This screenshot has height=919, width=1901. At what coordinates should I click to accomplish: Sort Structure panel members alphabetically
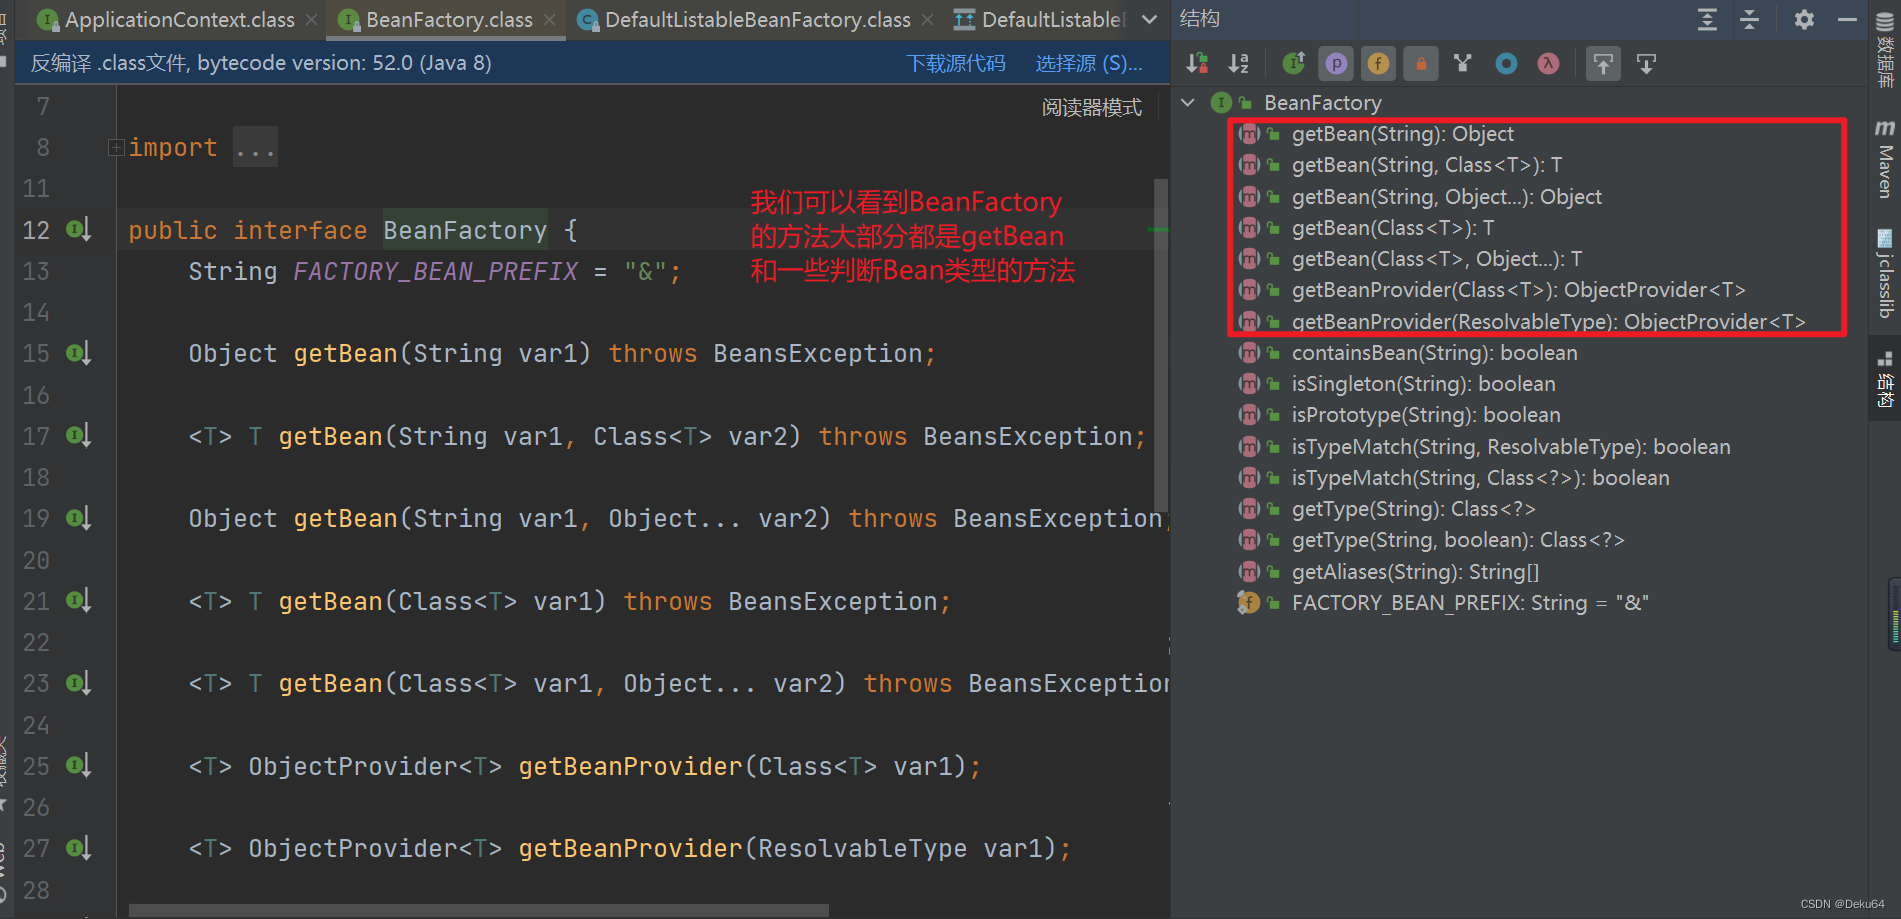1238,63
